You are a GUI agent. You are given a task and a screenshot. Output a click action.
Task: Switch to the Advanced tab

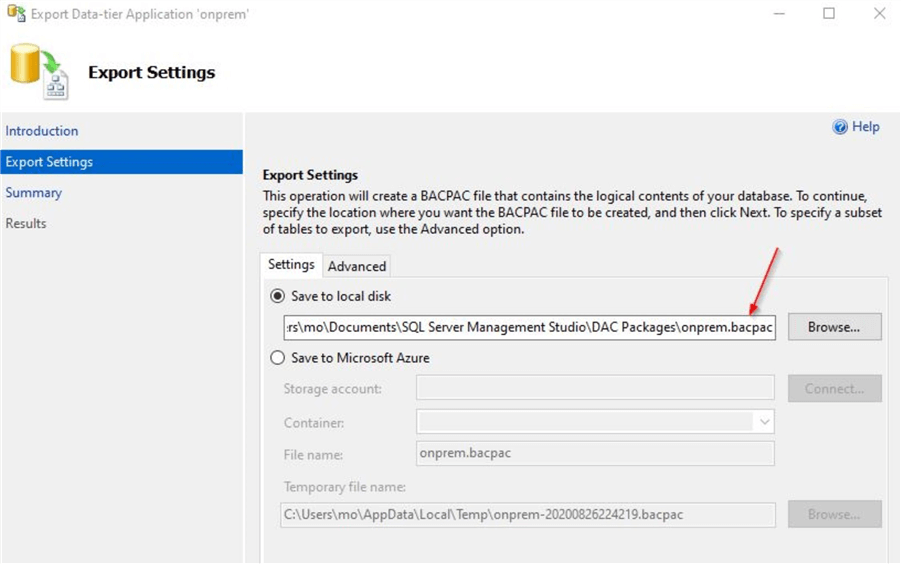click(357, 266)
